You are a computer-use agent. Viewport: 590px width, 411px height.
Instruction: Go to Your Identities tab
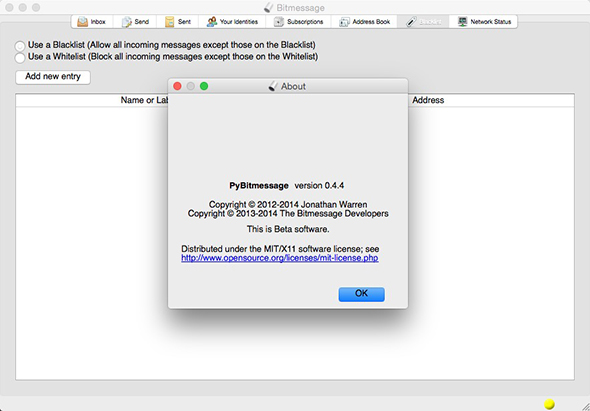(232, 22)
